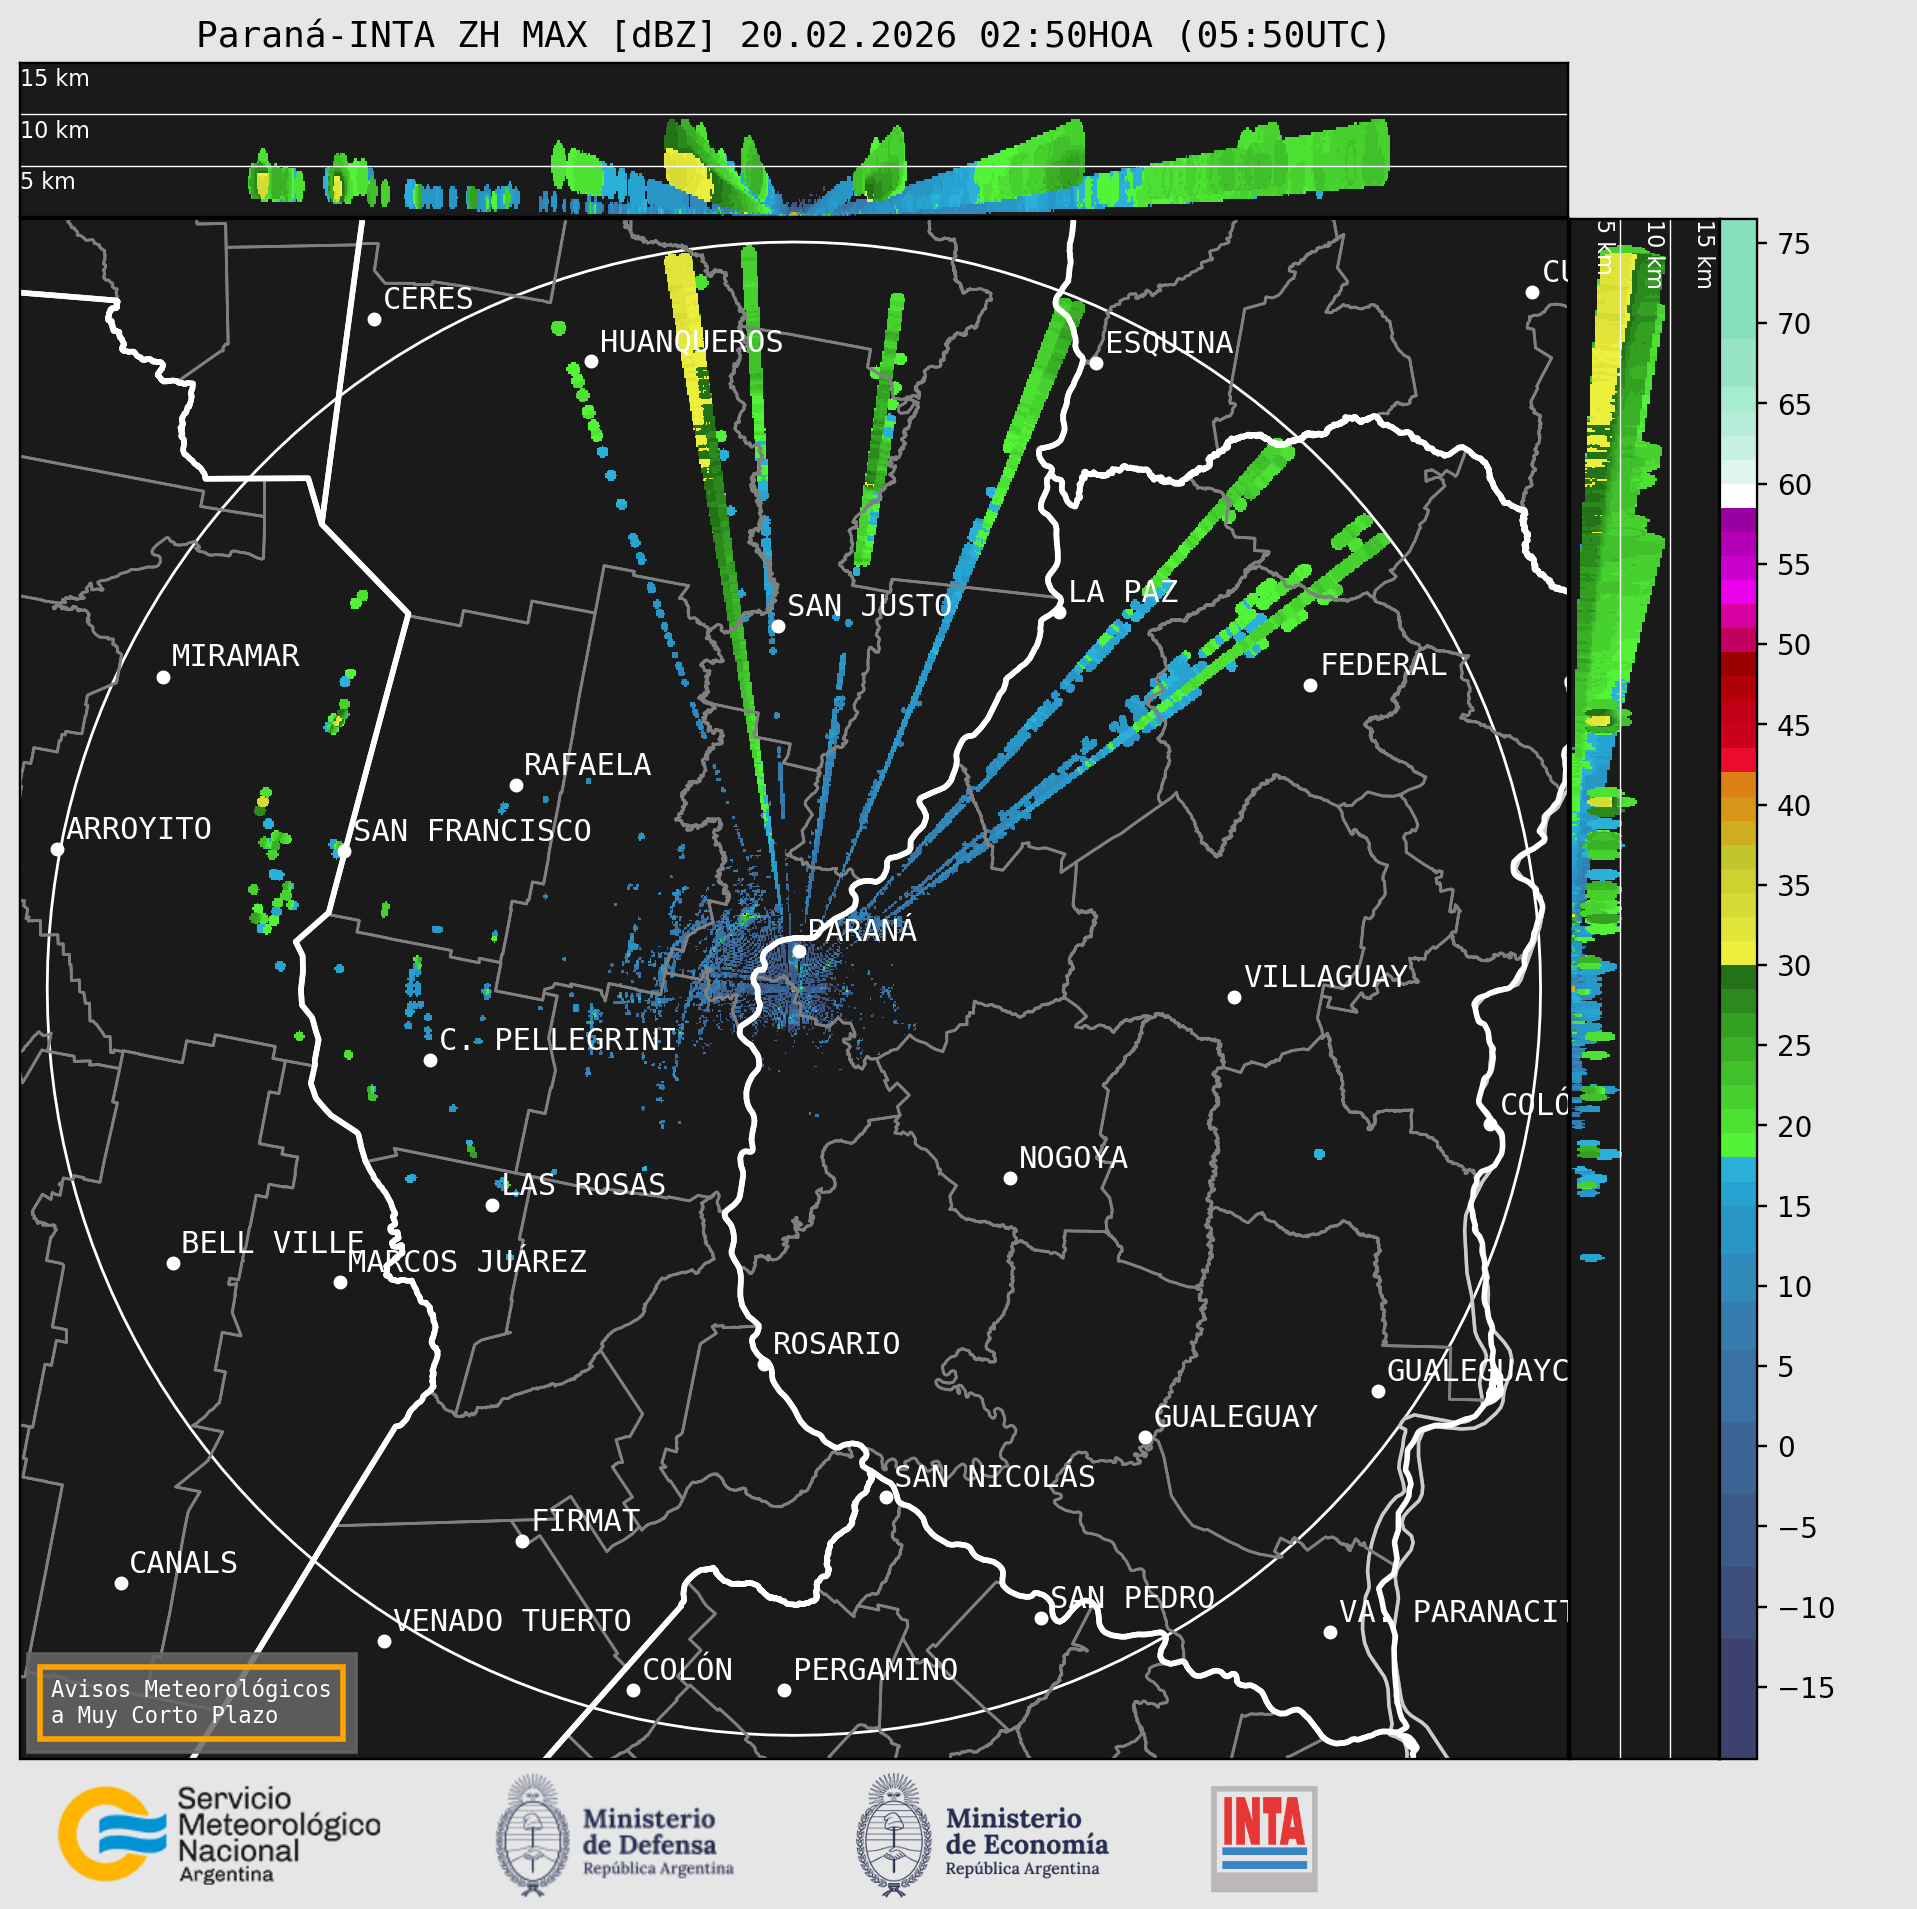The width and height of the screenshot is (1917, 1909).
Task: Click the Esquina city marker
Action: pos(1096,363)
